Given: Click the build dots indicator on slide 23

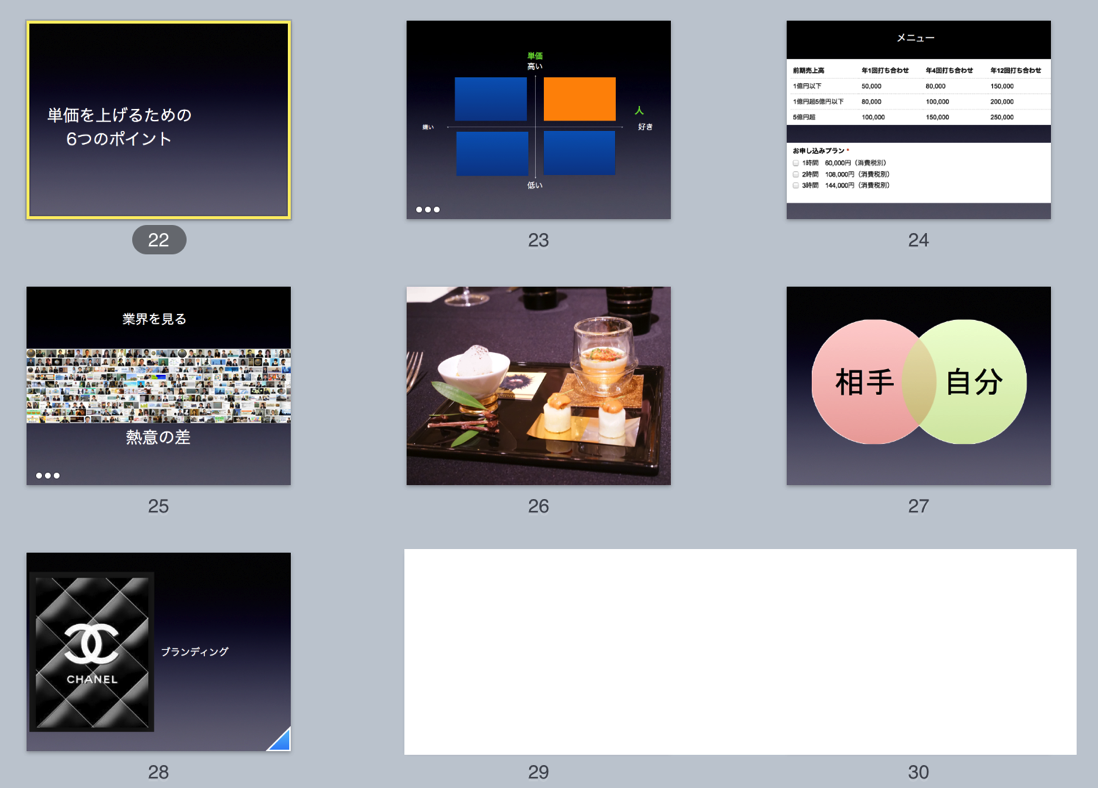Looking at the screenshot, I should 428,209.
